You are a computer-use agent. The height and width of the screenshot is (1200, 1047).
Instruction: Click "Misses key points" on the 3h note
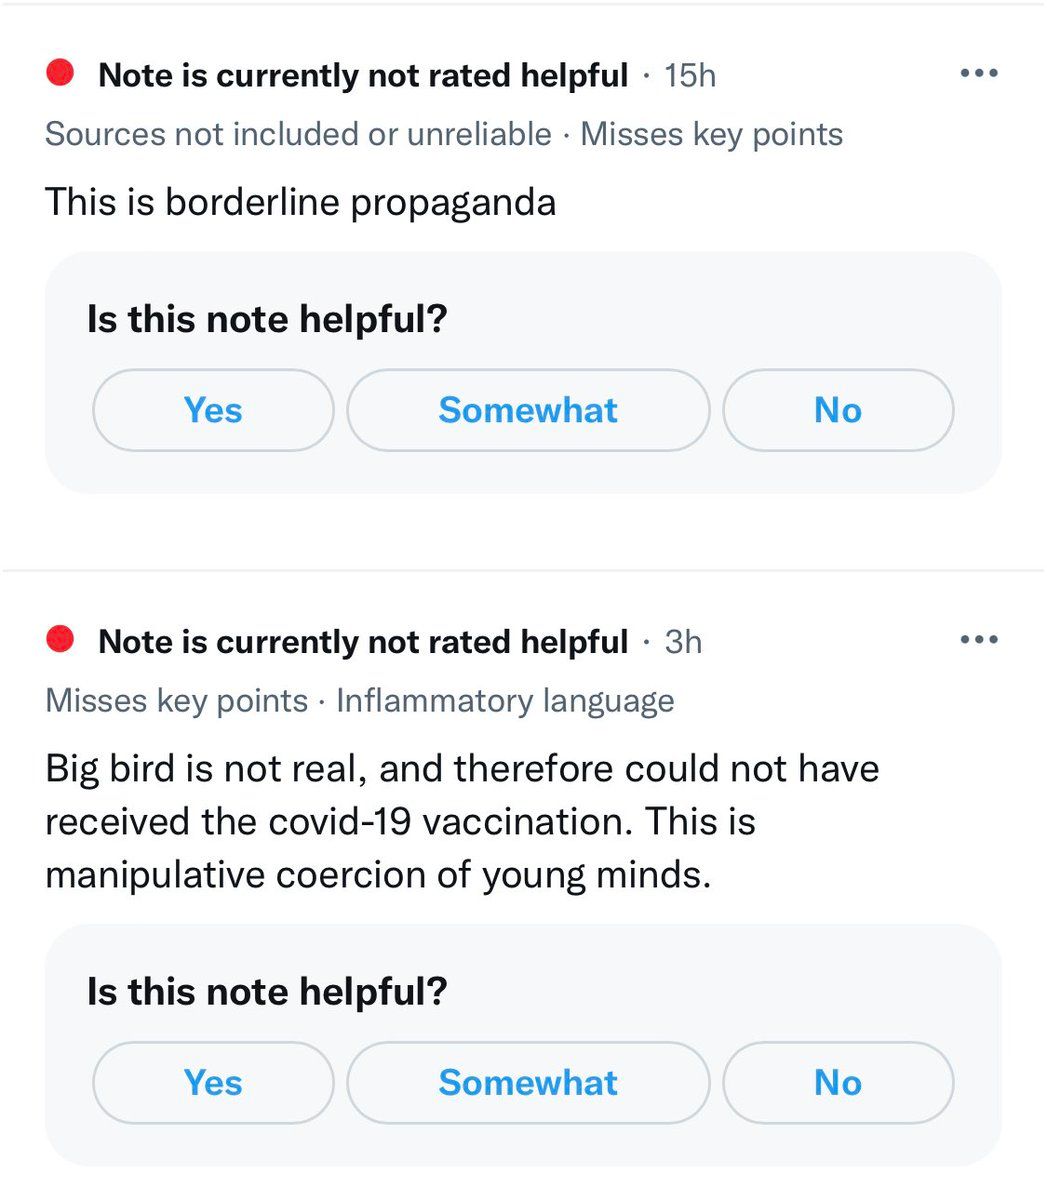(x=176, y=700)
